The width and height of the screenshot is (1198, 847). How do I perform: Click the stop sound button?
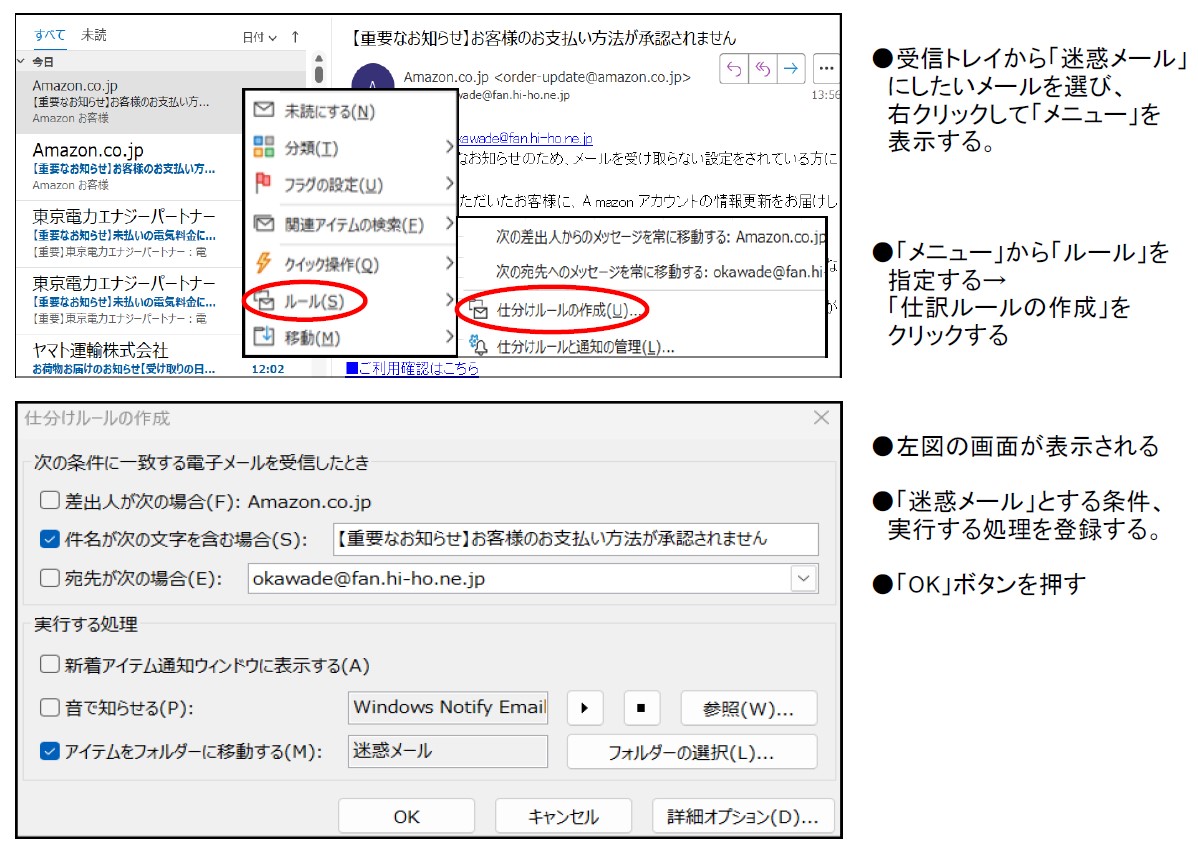click(641, 708)
